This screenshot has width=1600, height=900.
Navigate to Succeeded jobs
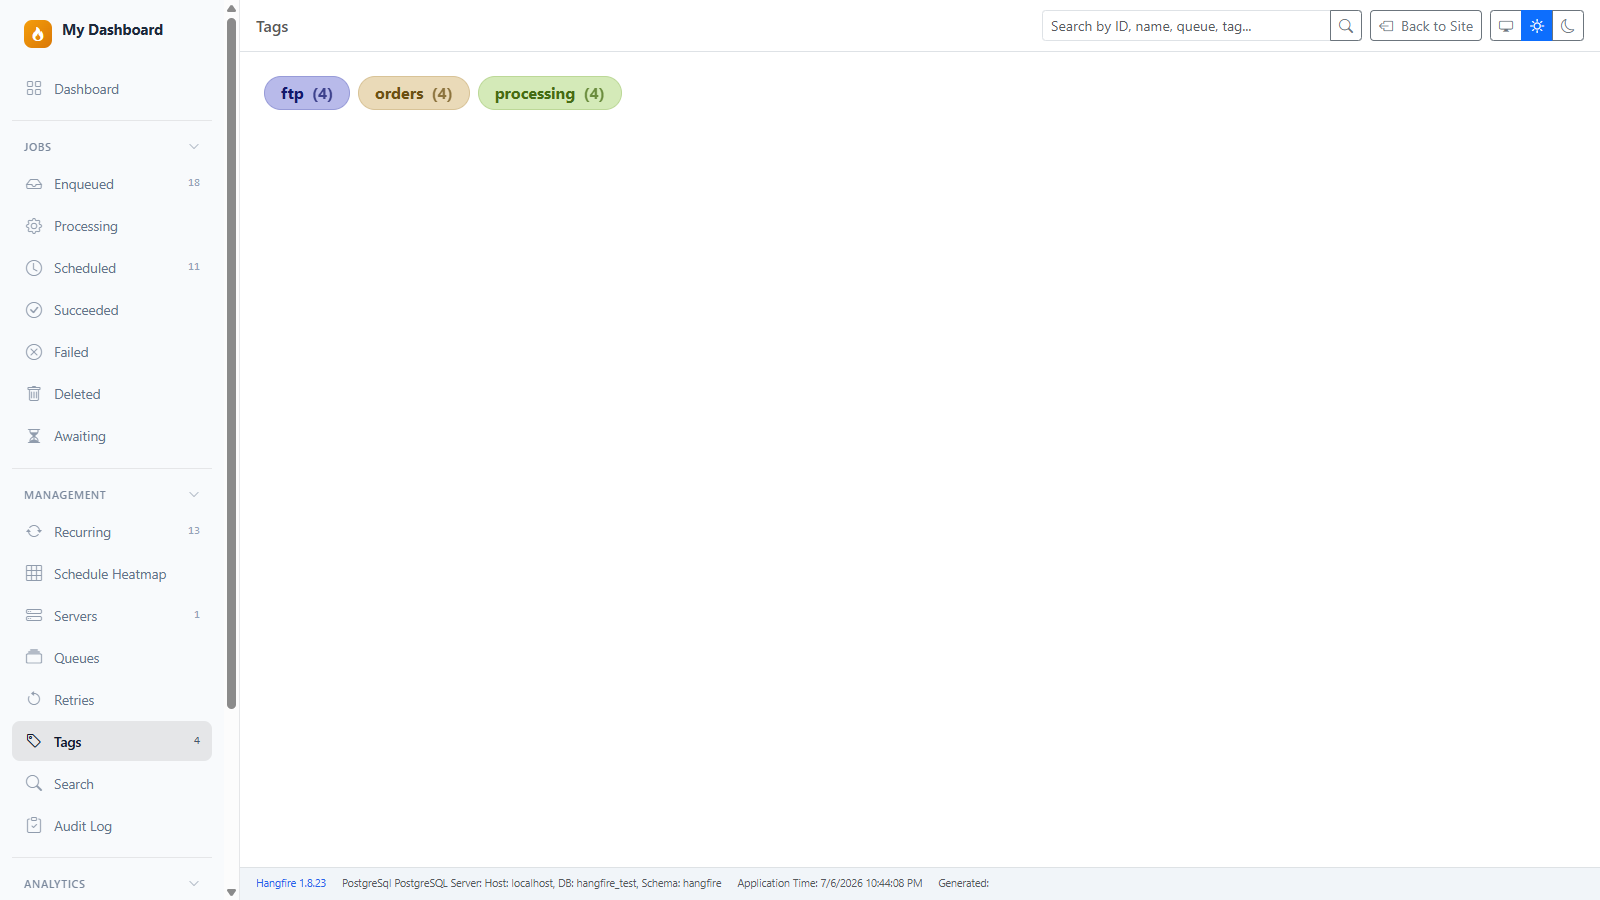pos(112,310)
